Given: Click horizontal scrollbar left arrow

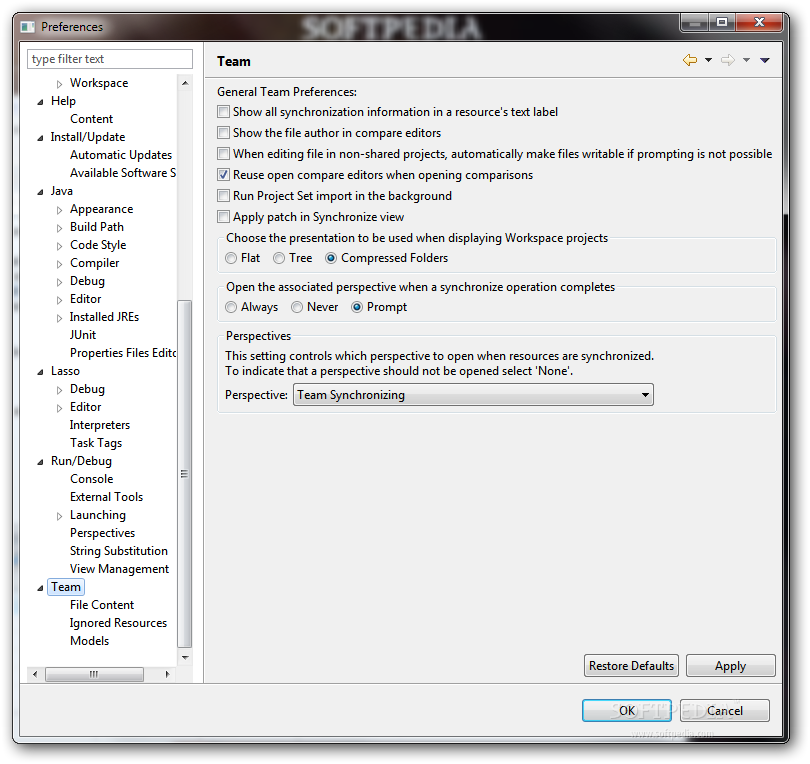Looking at the screenshot, I should click(x=35, y=674).
